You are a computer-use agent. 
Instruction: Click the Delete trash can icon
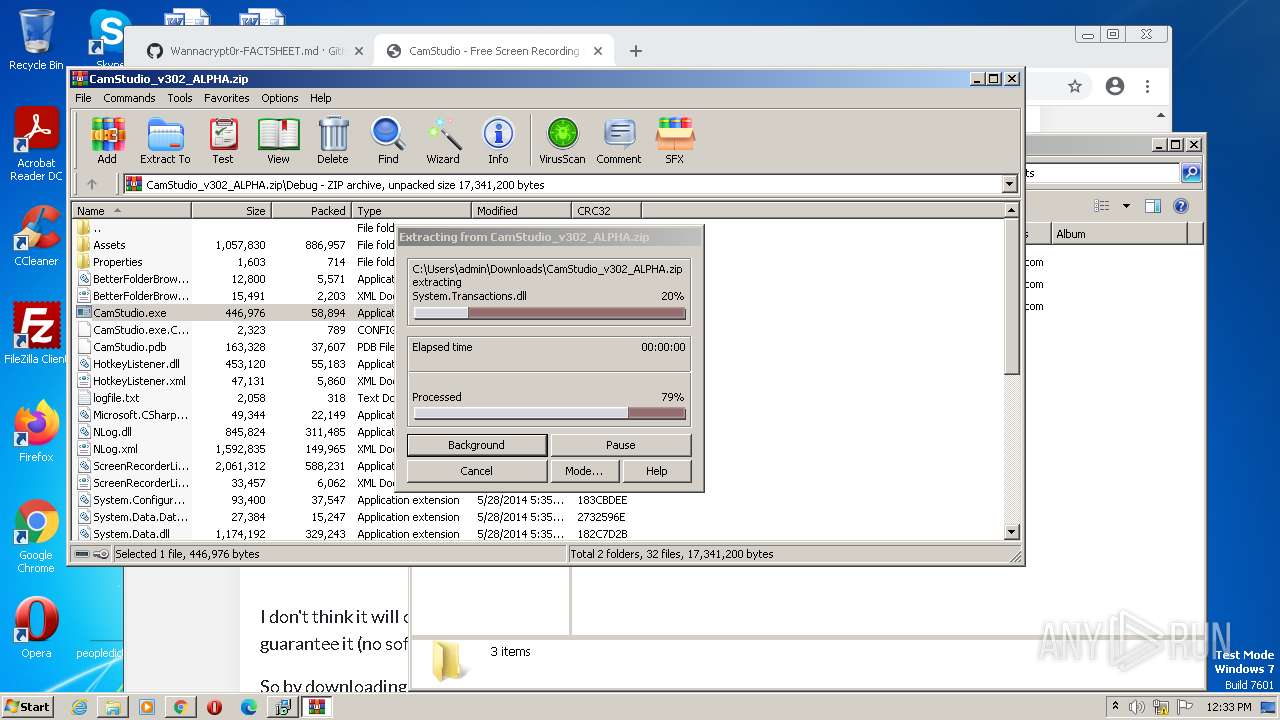tap(333, 140)
